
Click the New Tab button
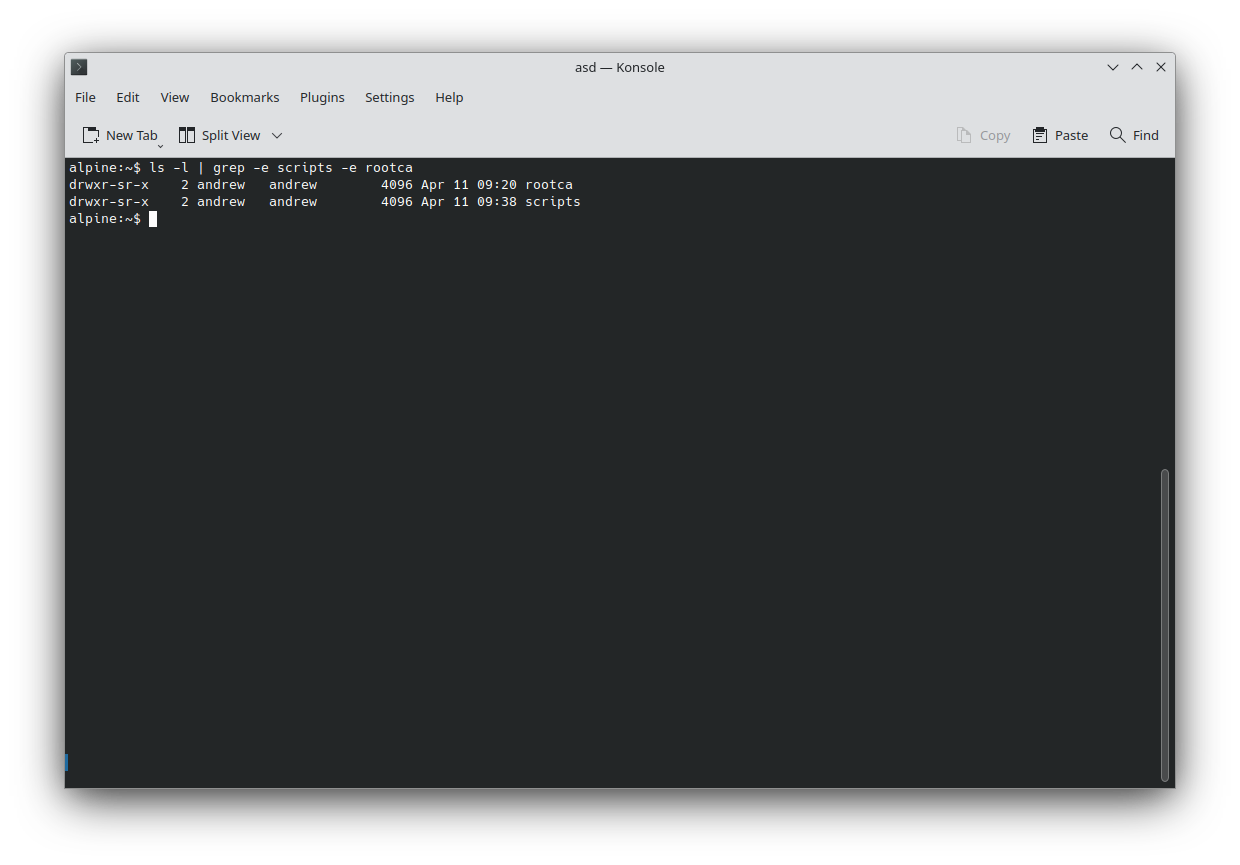(x=121, y=135)
